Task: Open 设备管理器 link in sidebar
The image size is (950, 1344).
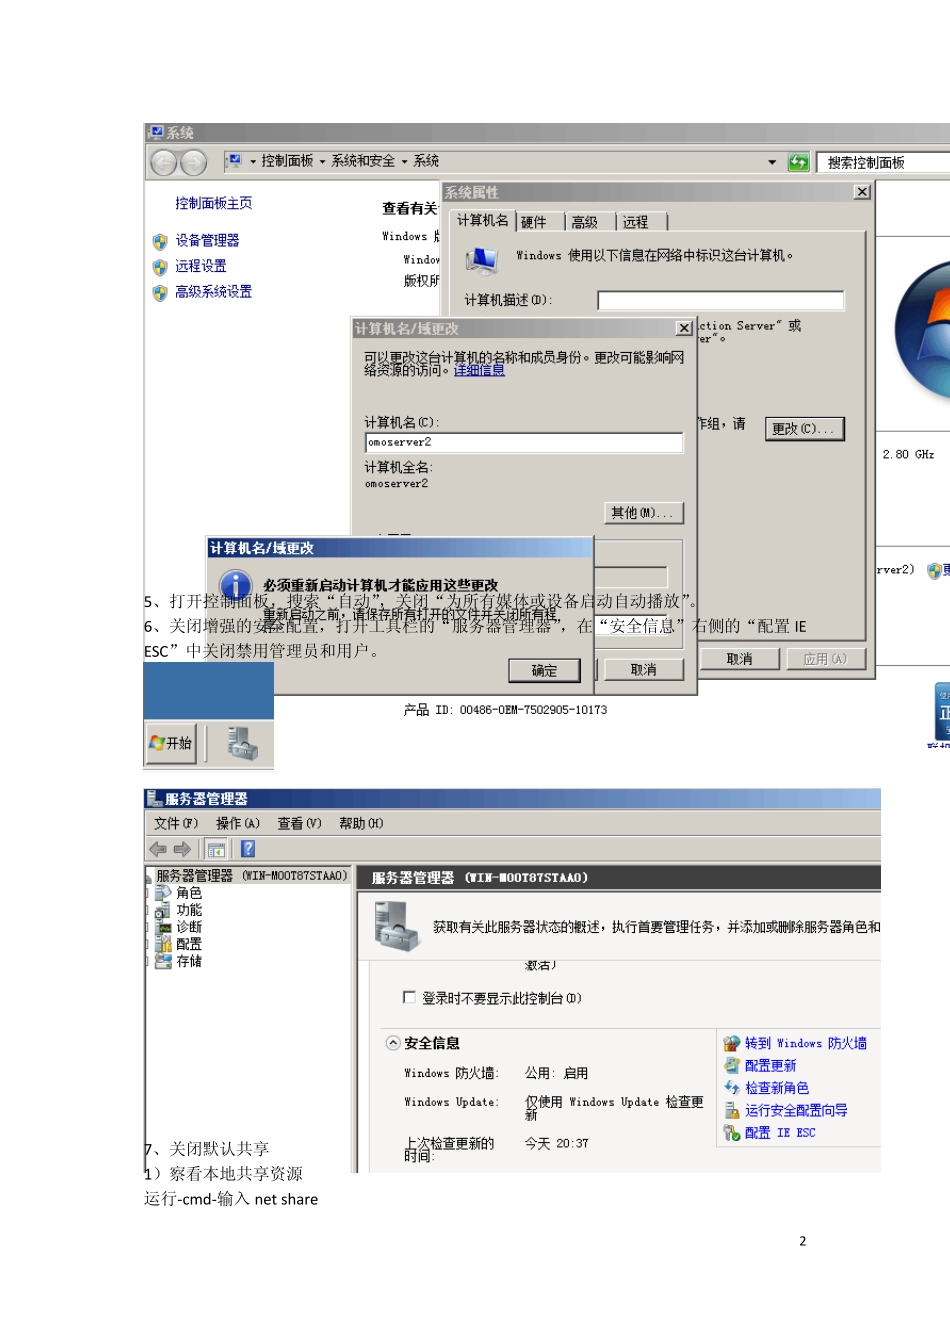Action: coord(207,240)
